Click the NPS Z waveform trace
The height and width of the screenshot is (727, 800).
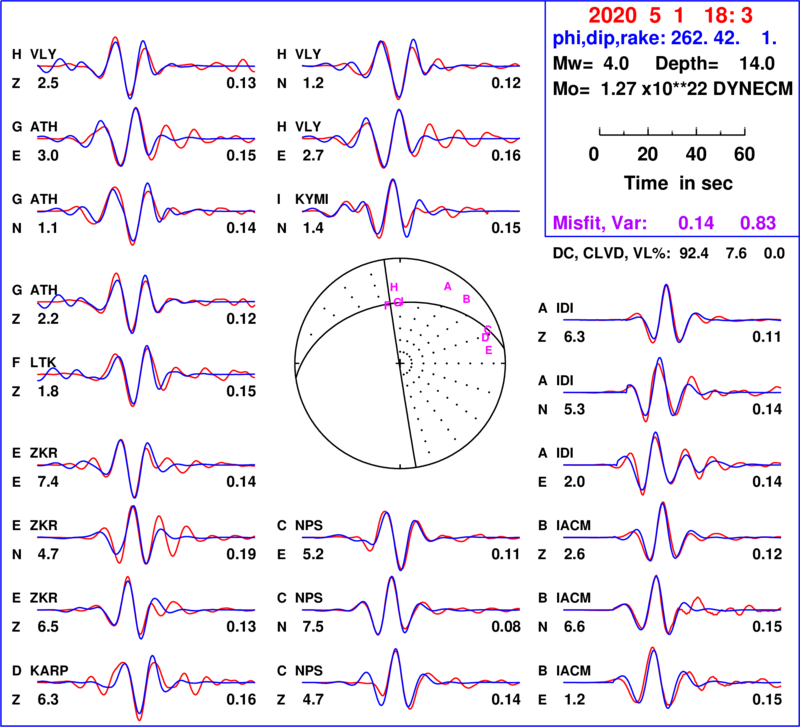(x=412, y=681)
